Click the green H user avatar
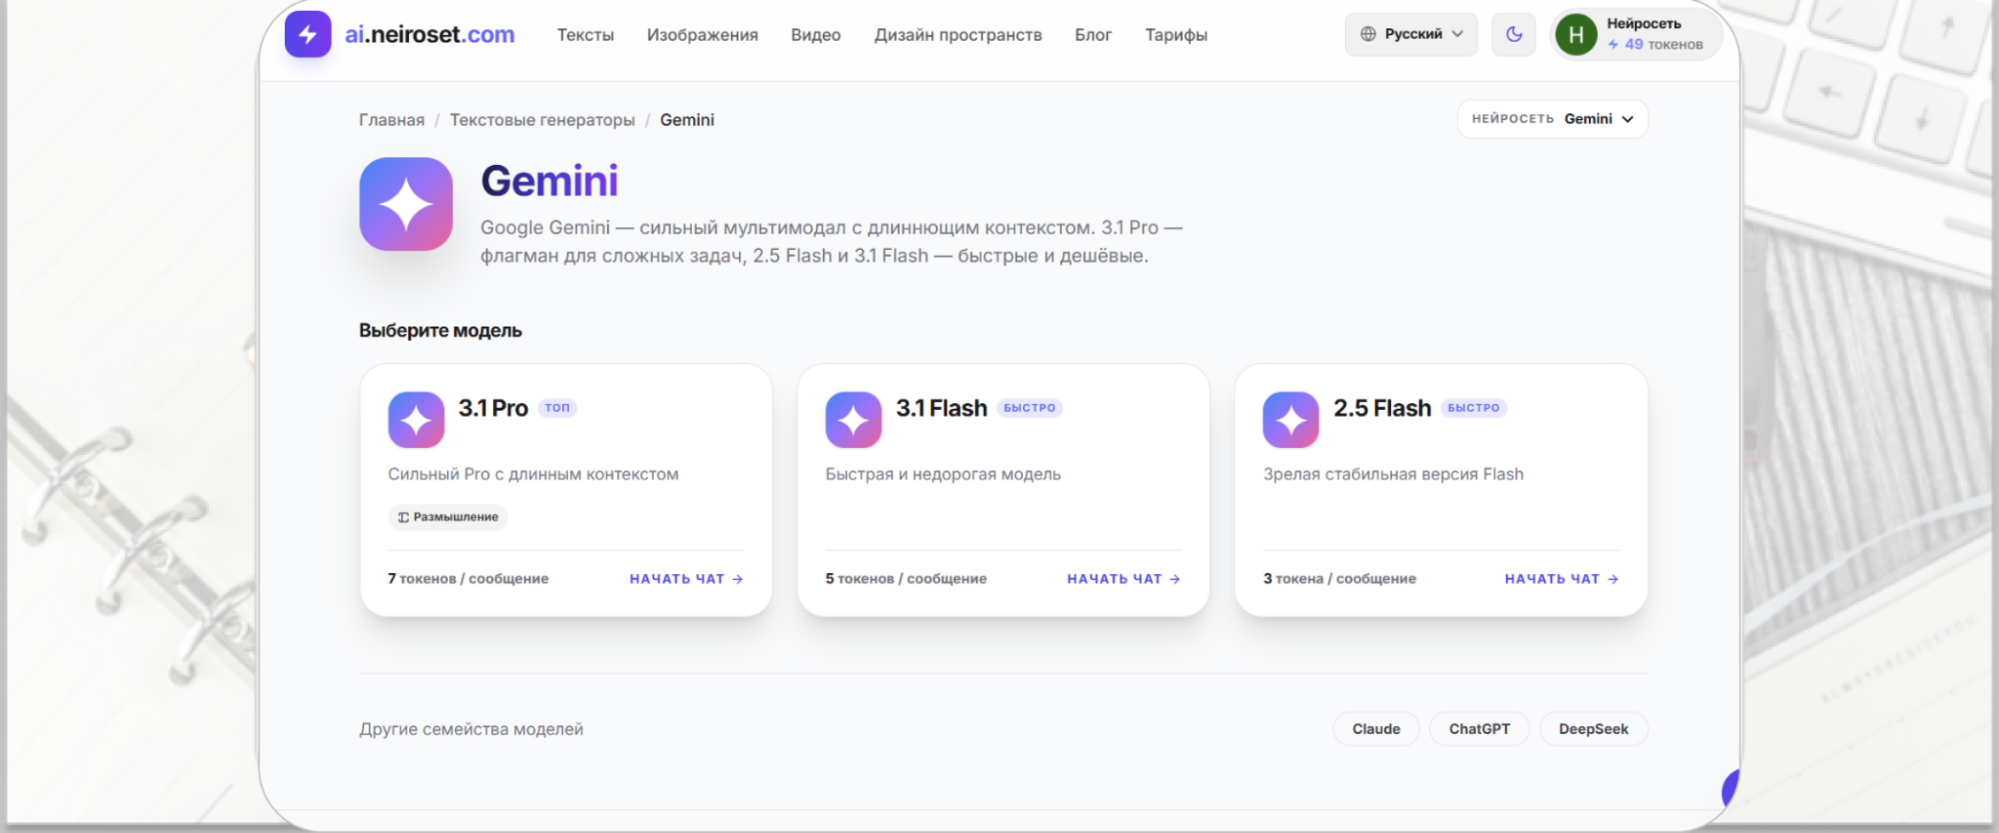 [1576, 35]
